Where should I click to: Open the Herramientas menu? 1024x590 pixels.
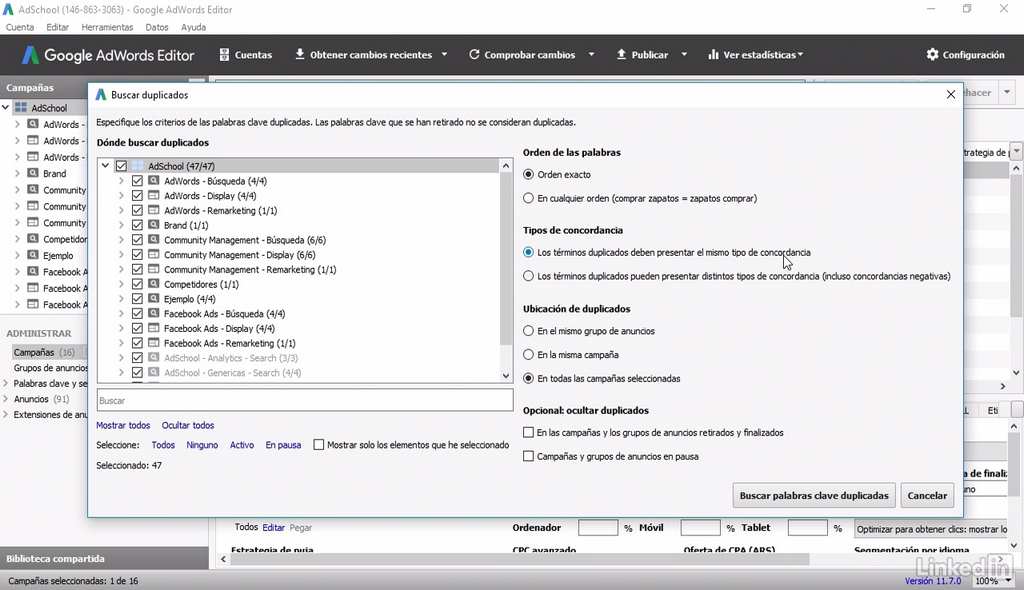click(107, 27)
